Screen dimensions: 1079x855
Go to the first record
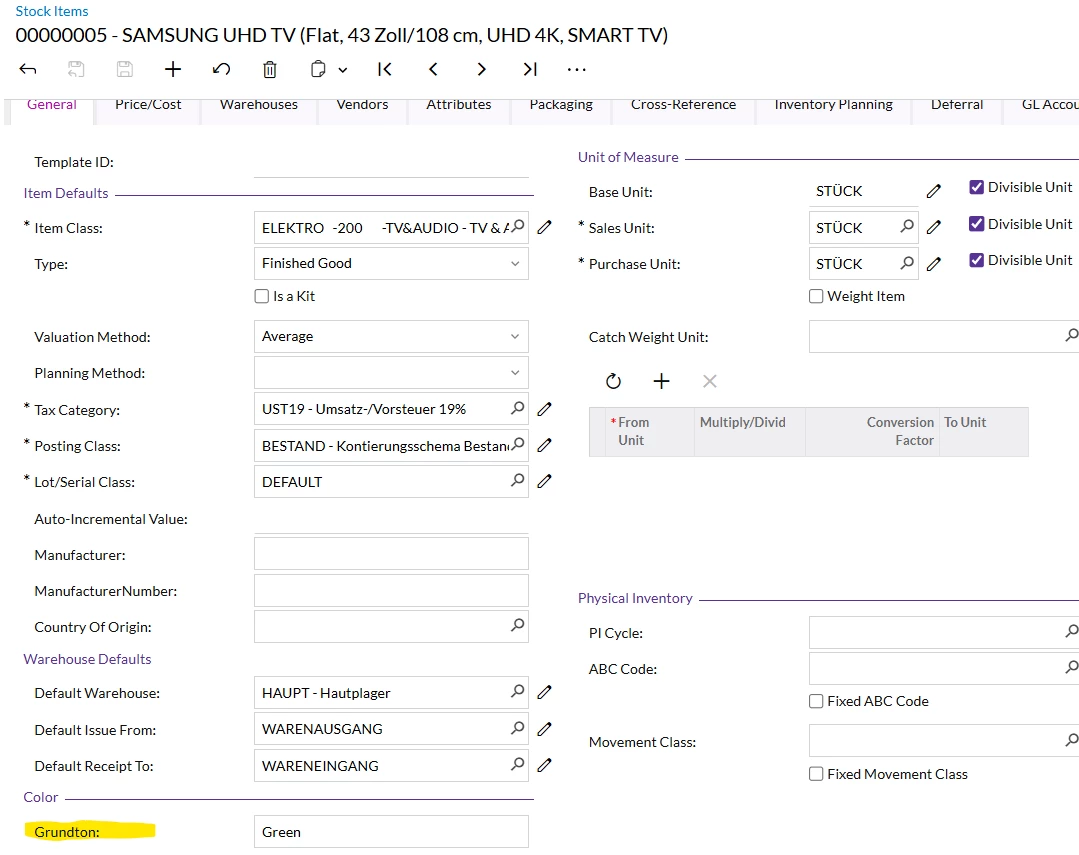(x=385, y=70)
